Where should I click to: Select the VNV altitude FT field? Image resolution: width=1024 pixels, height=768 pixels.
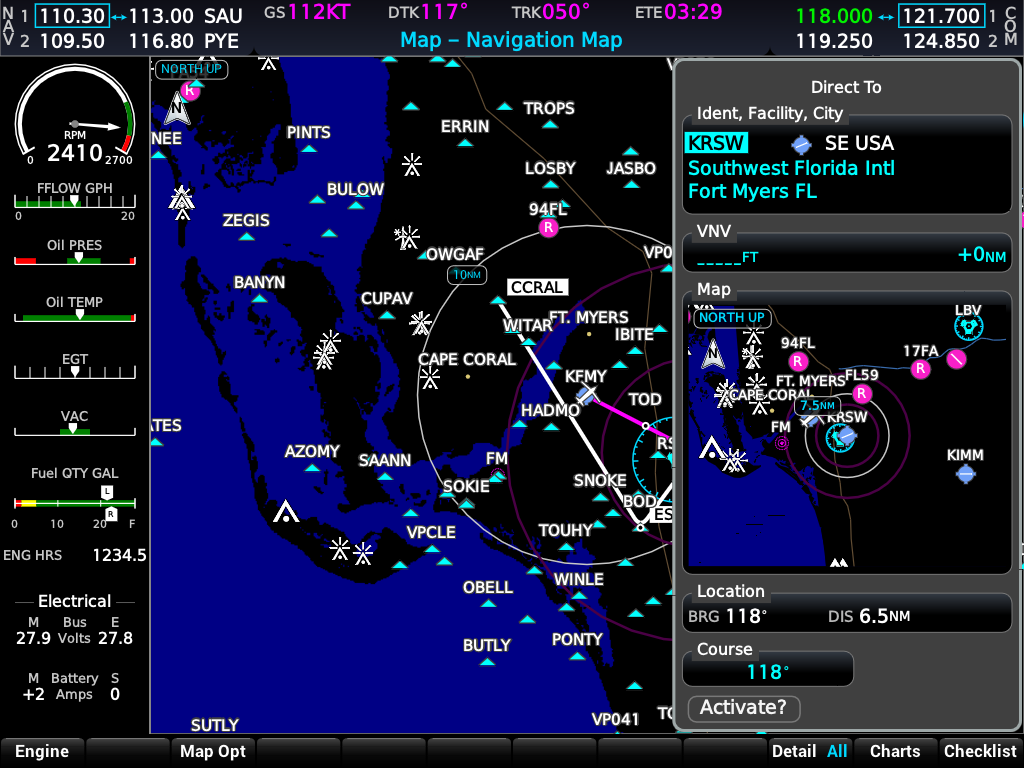click(x=728, y=257)
